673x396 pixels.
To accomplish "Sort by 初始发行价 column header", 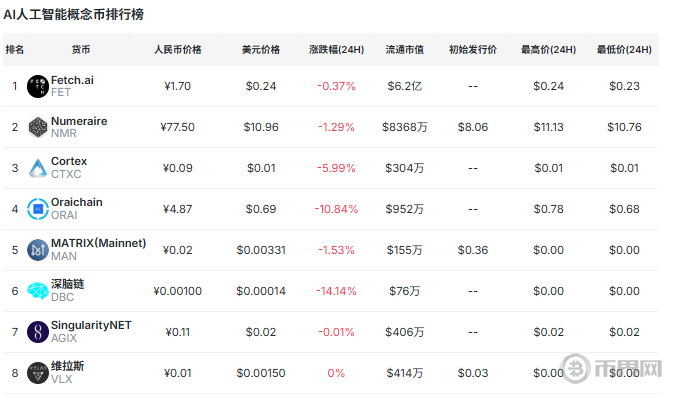I will (473, 50).
